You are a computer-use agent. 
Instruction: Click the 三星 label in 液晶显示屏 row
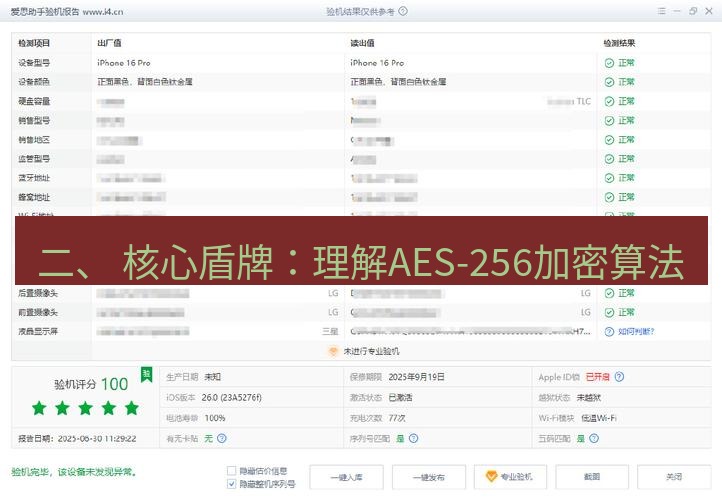pos(330,331)
